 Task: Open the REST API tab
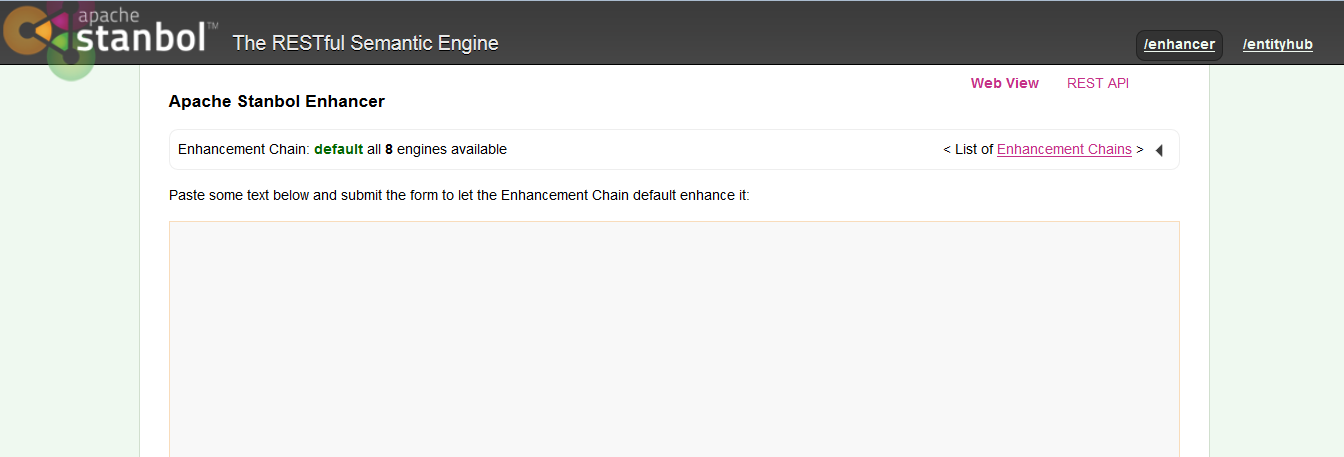pos(1097,83)
